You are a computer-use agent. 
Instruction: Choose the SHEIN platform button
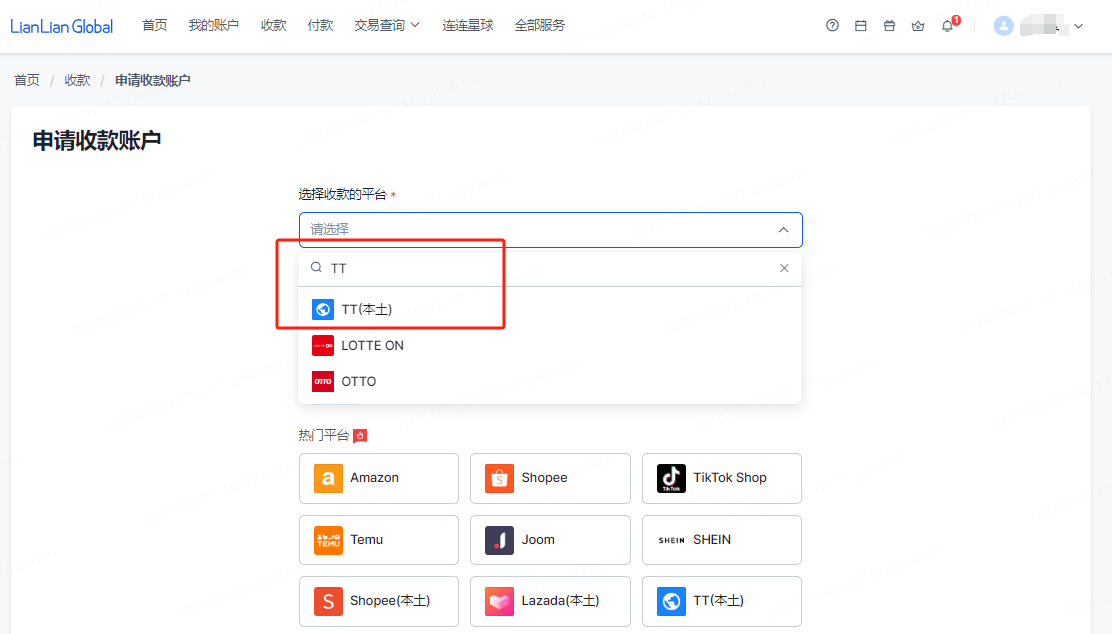tap(722, 540)
